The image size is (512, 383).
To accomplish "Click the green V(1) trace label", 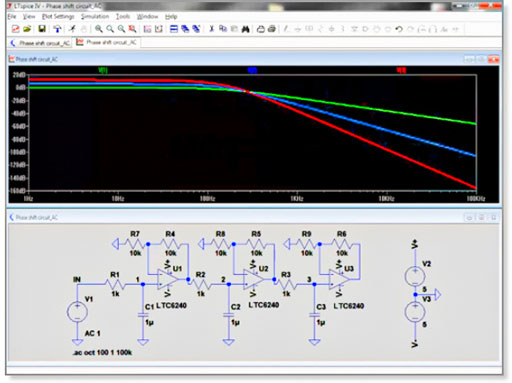I will pyautogui.click(x=103, y=70).
